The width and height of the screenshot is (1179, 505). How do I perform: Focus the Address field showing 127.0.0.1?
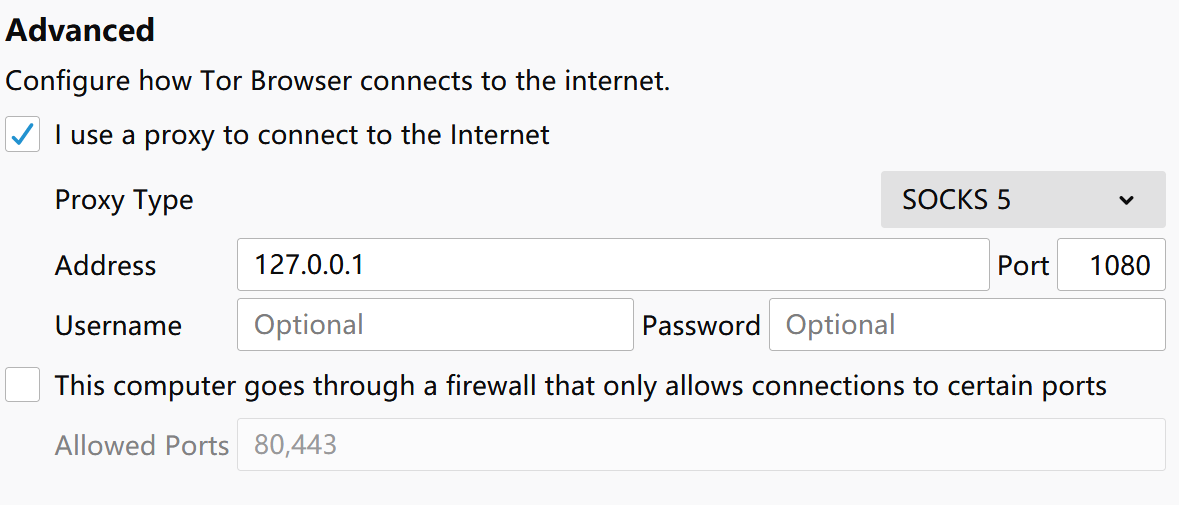613,265
